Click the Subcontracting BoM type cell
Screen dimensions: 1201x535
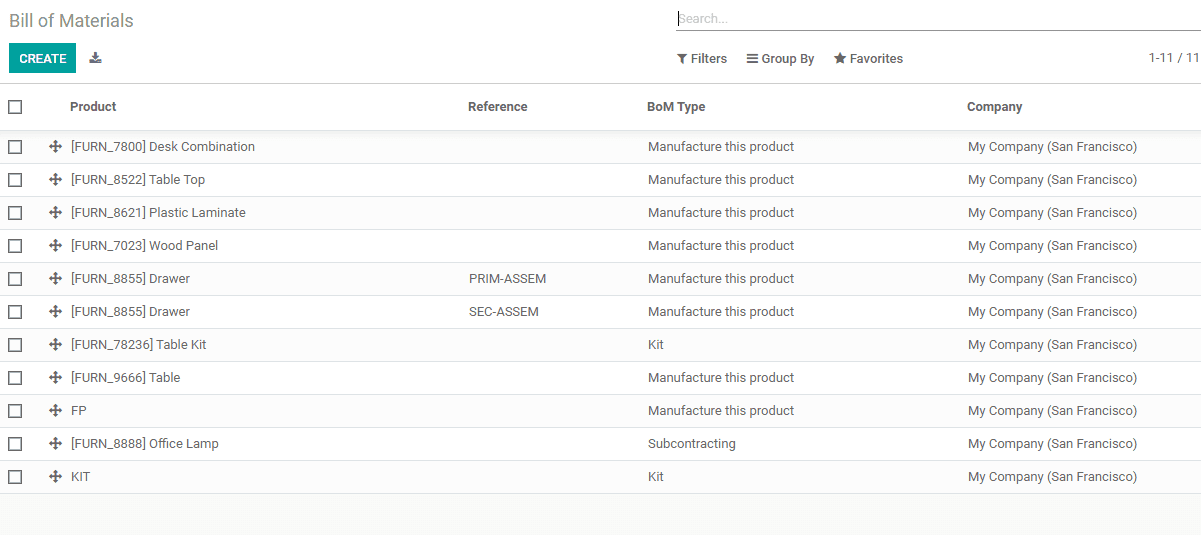coord(692,444)
